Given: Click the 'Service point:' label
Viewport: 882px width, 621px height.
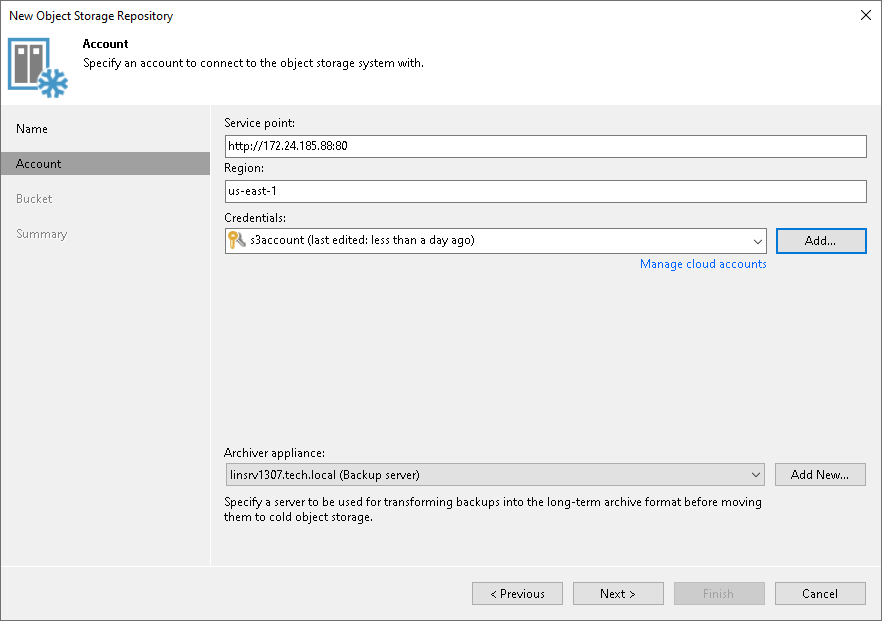Looking at the screenshot, I should tap(259, 123).
